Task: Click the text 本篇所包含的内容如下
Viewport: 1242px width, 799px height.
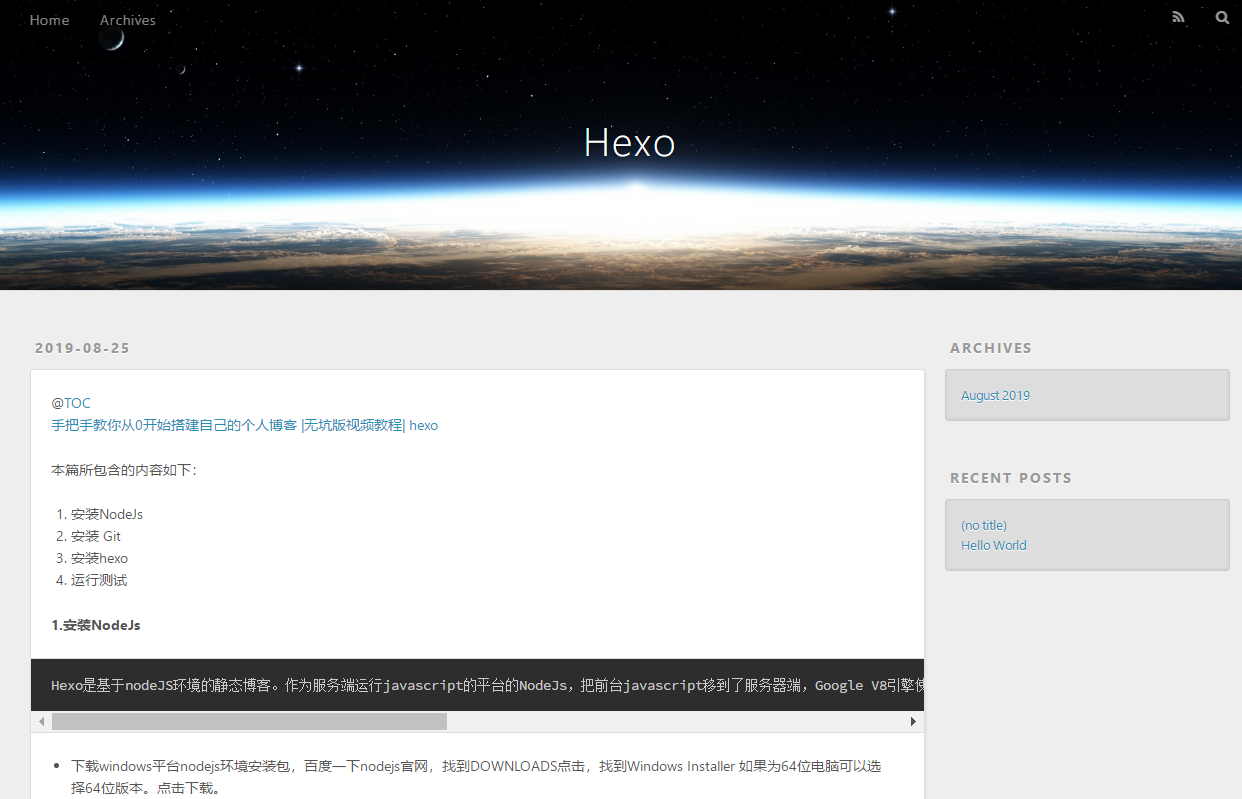Action: 124,470
